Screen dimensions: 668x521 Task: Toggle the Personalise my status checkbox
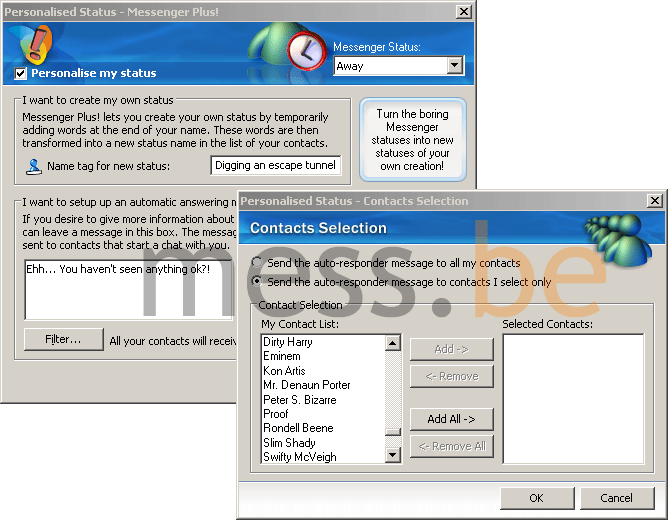(21, 73)
